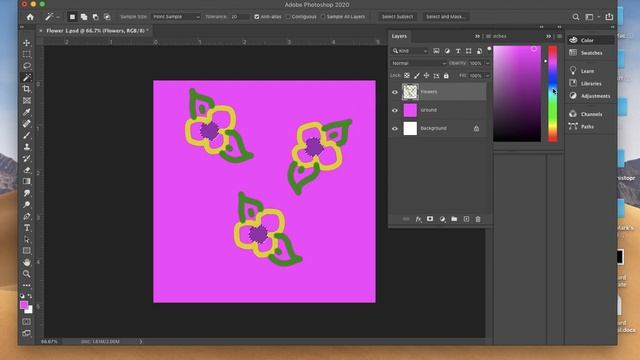Enable the Contiguous checkbox
This screenshot has width=640, height=360.
click(288, 17)
